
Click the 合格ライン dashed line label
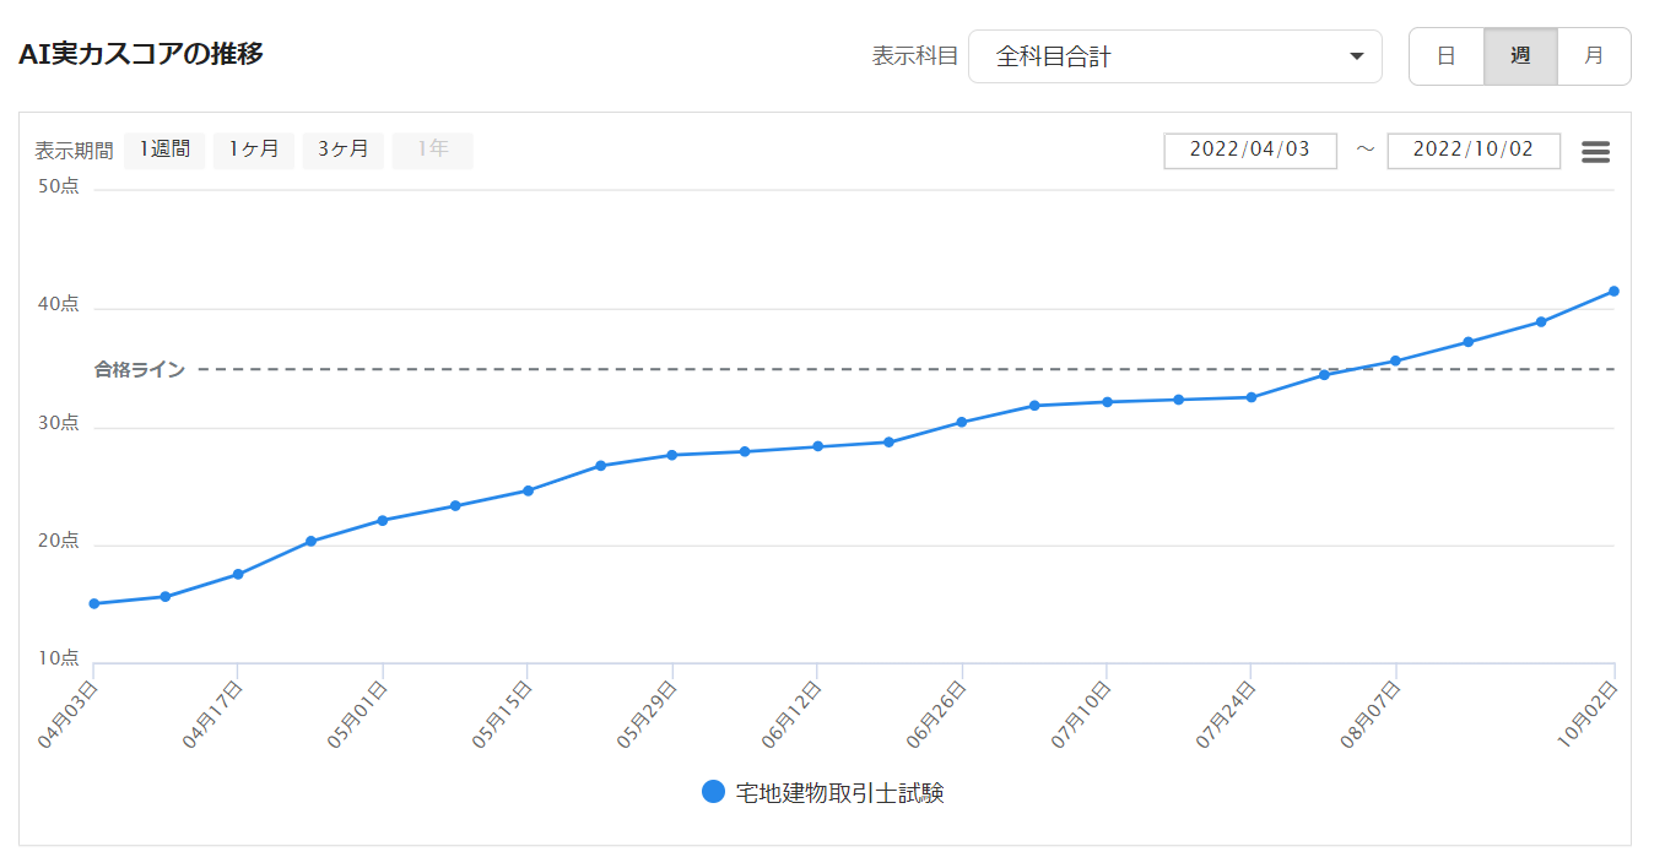[140, 370]
